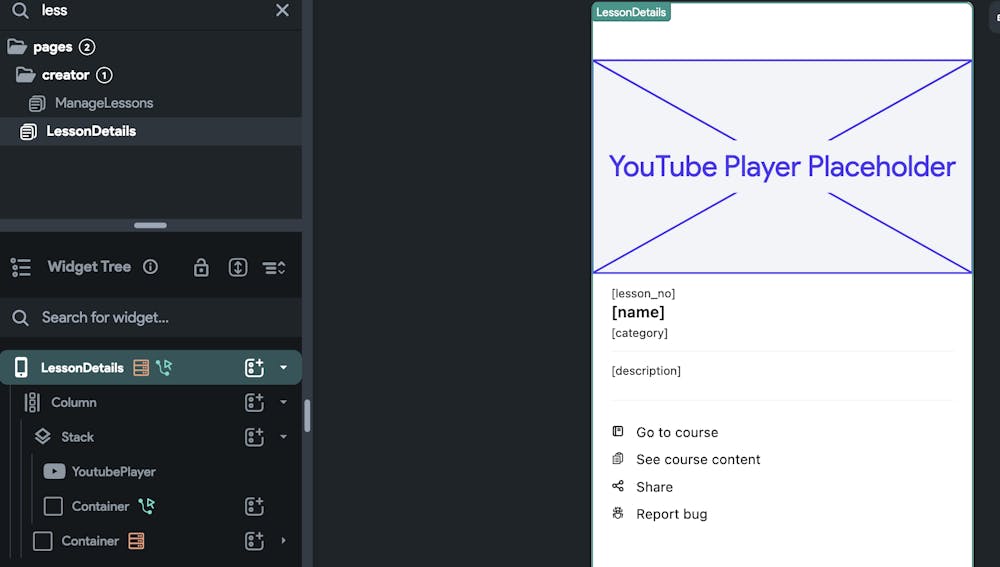Select the YoutubePlayer widget in the tree
Viewport: 1000px width, 567px height.
(x=114, y=472)
